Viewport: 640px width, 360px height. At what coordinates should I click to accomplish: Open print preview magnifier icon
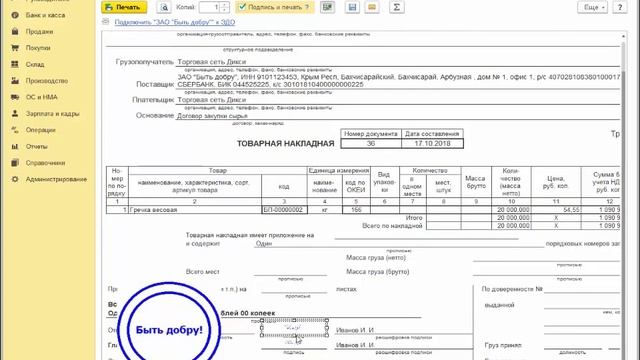(164, 7)
